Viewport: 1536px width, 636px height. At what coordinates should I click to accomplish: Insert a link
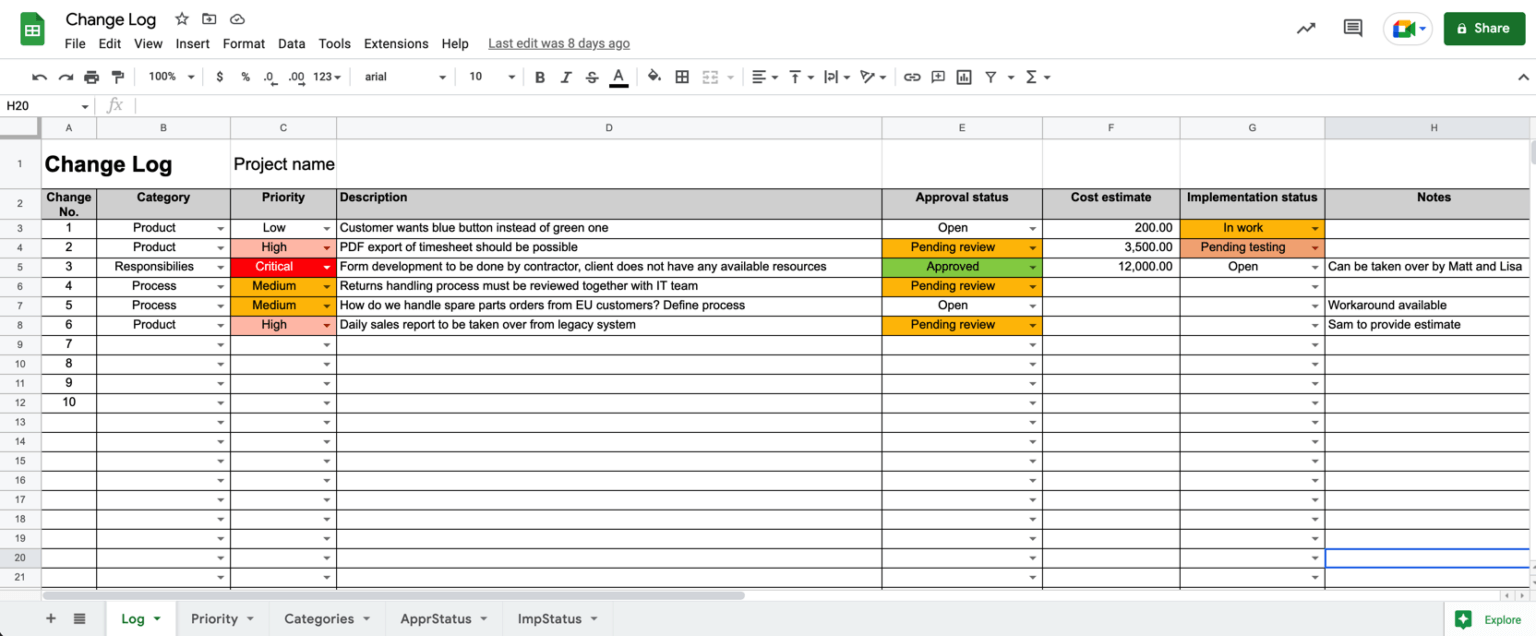(x=911, y=76)
